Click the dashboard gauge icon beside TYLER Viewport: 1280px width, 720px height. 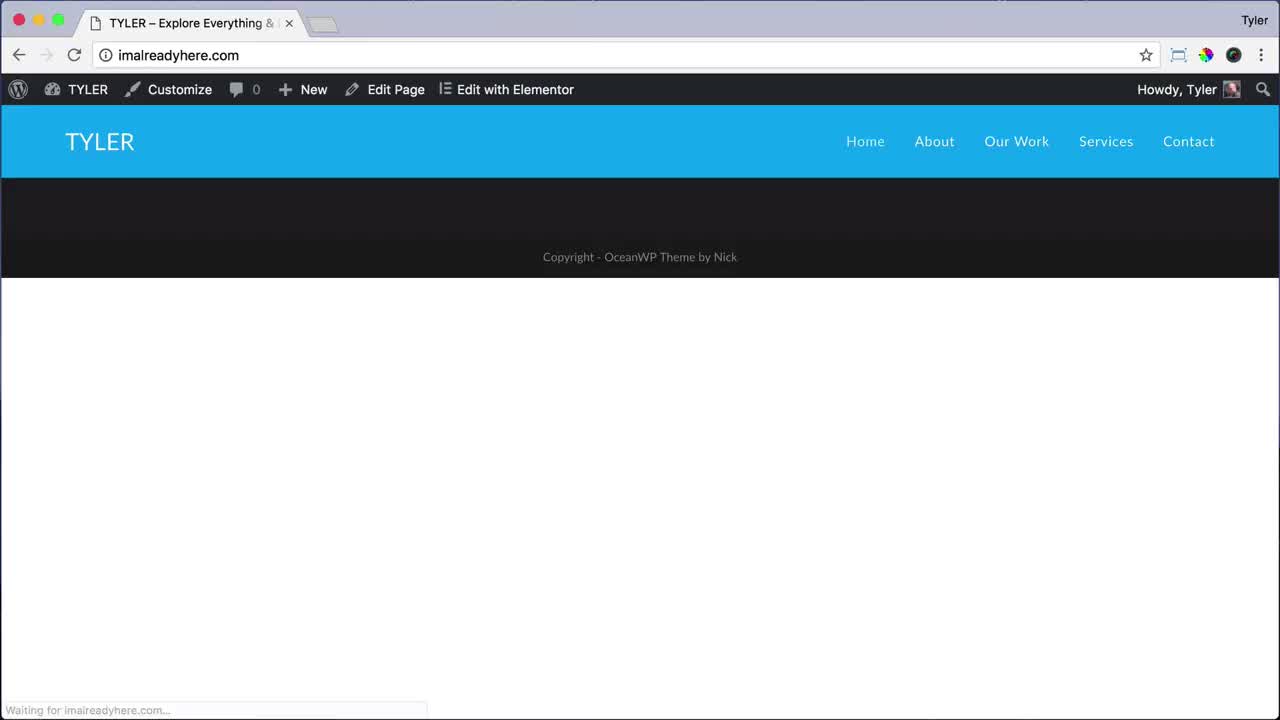pyautogui.click(x=52, y=89)
